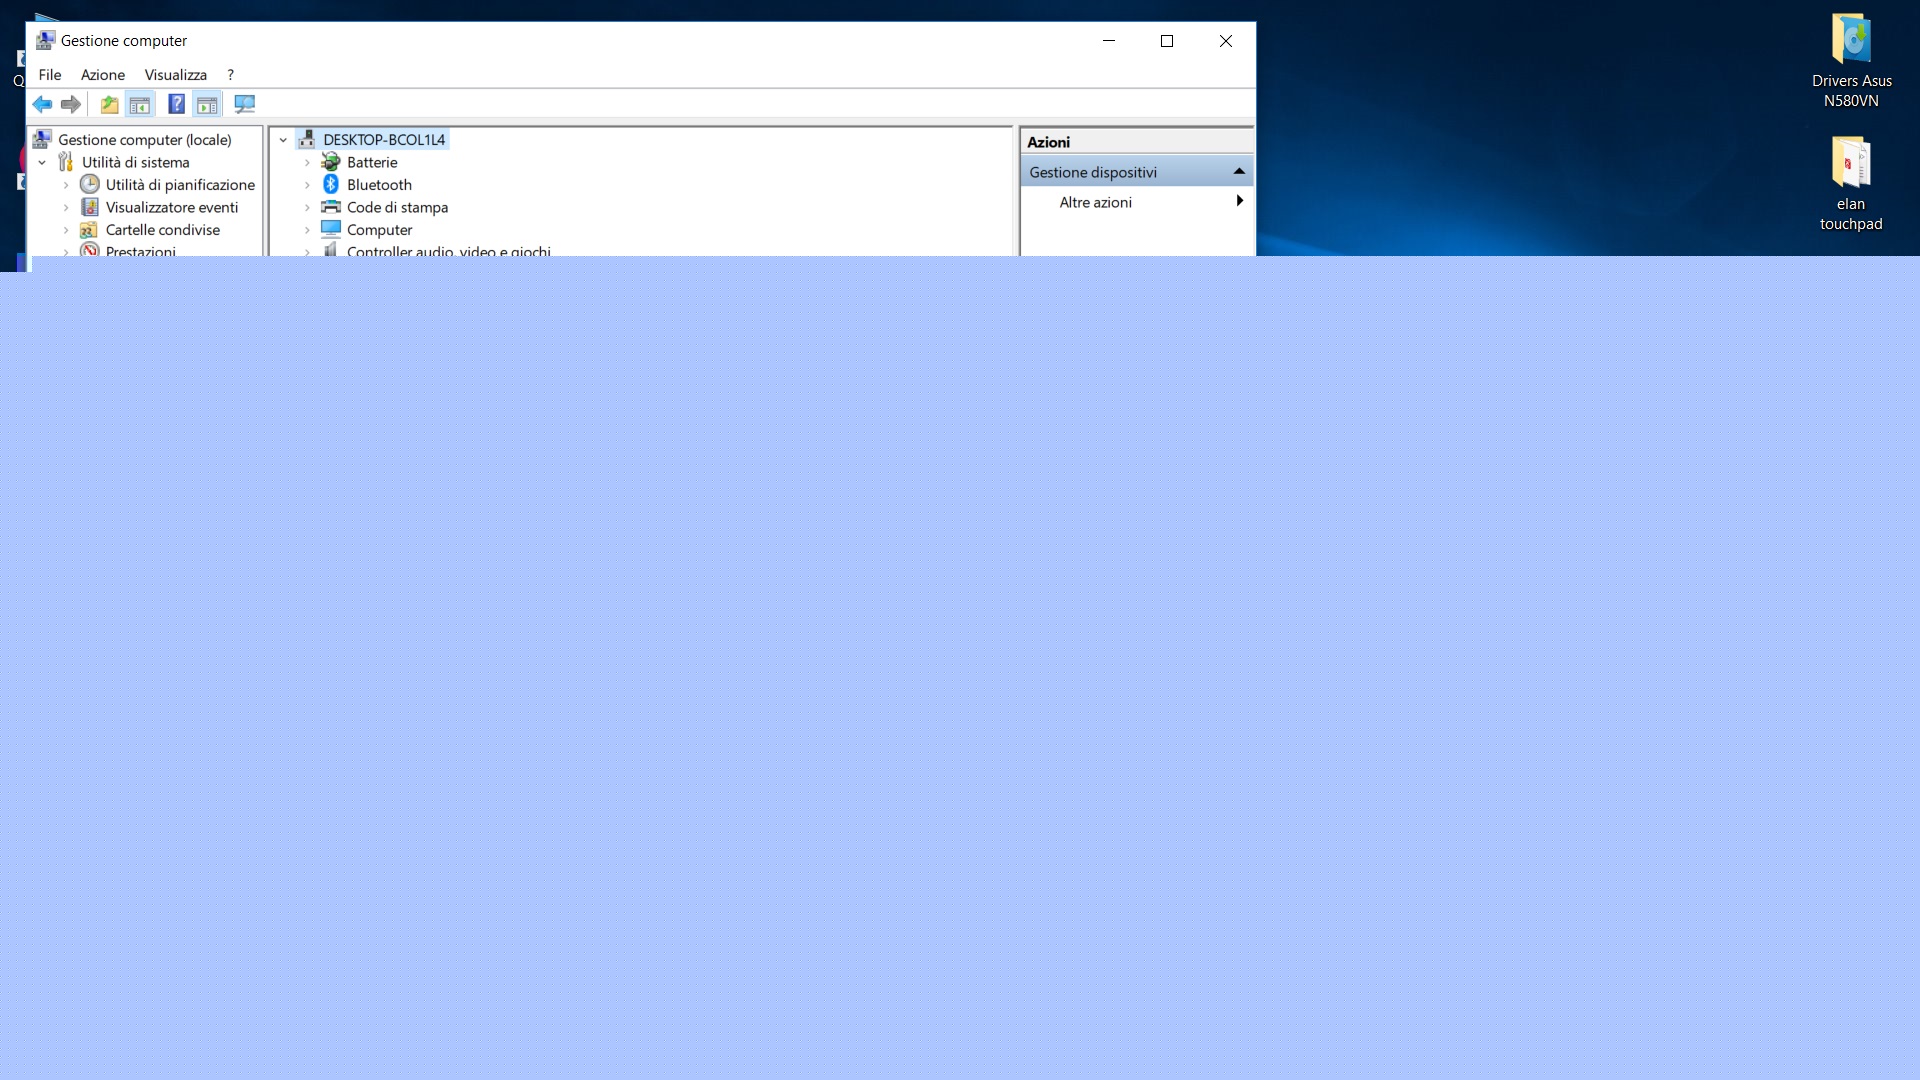Toggle the console tree pane button
1920x1080 pixels.
(x=140, y=104)
